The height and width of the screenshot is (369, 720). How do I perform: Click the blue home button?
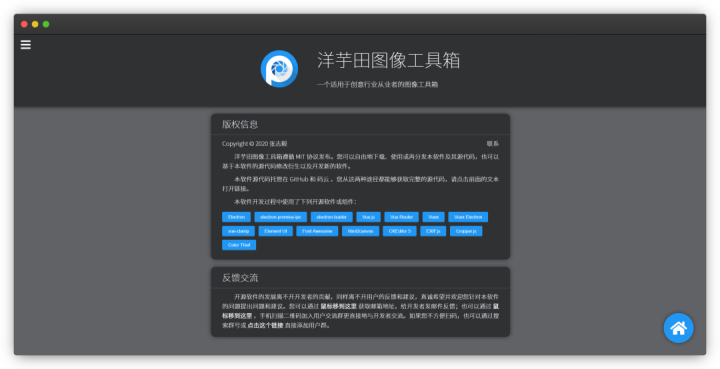(678, 328)
